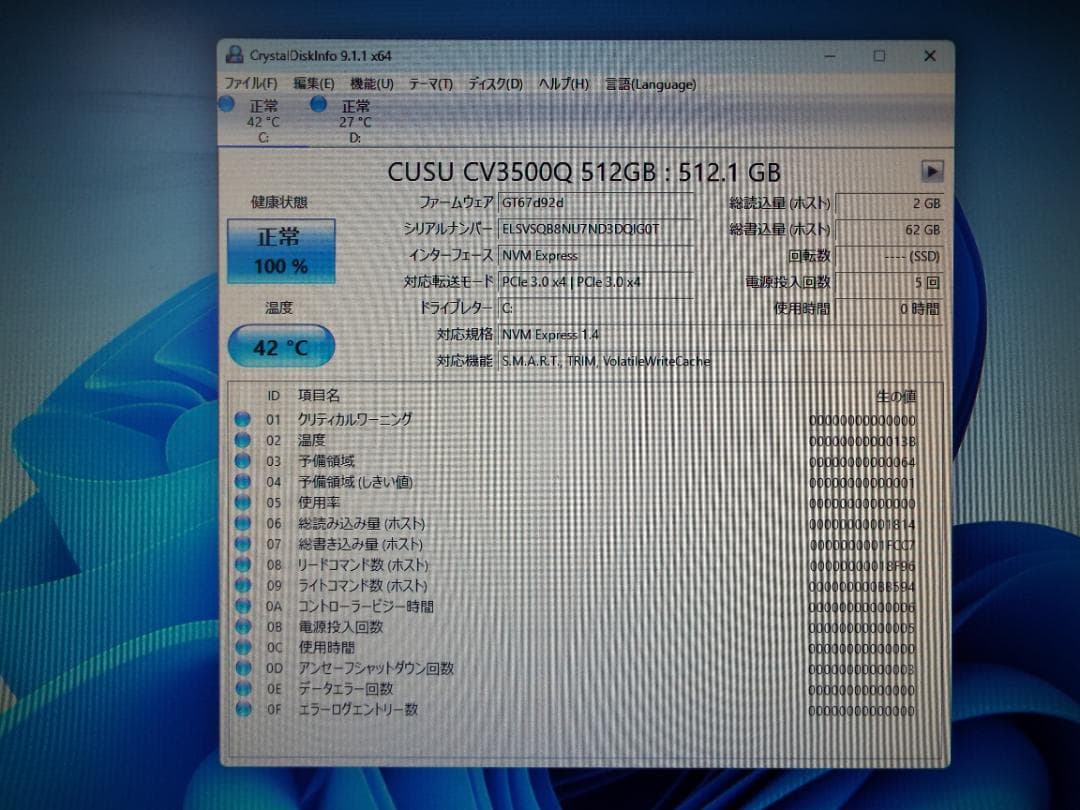Click the status dot for エラーログエントリー数
Image resolution: width=1080 pixels, height=810 pixels.
[243, 710]
